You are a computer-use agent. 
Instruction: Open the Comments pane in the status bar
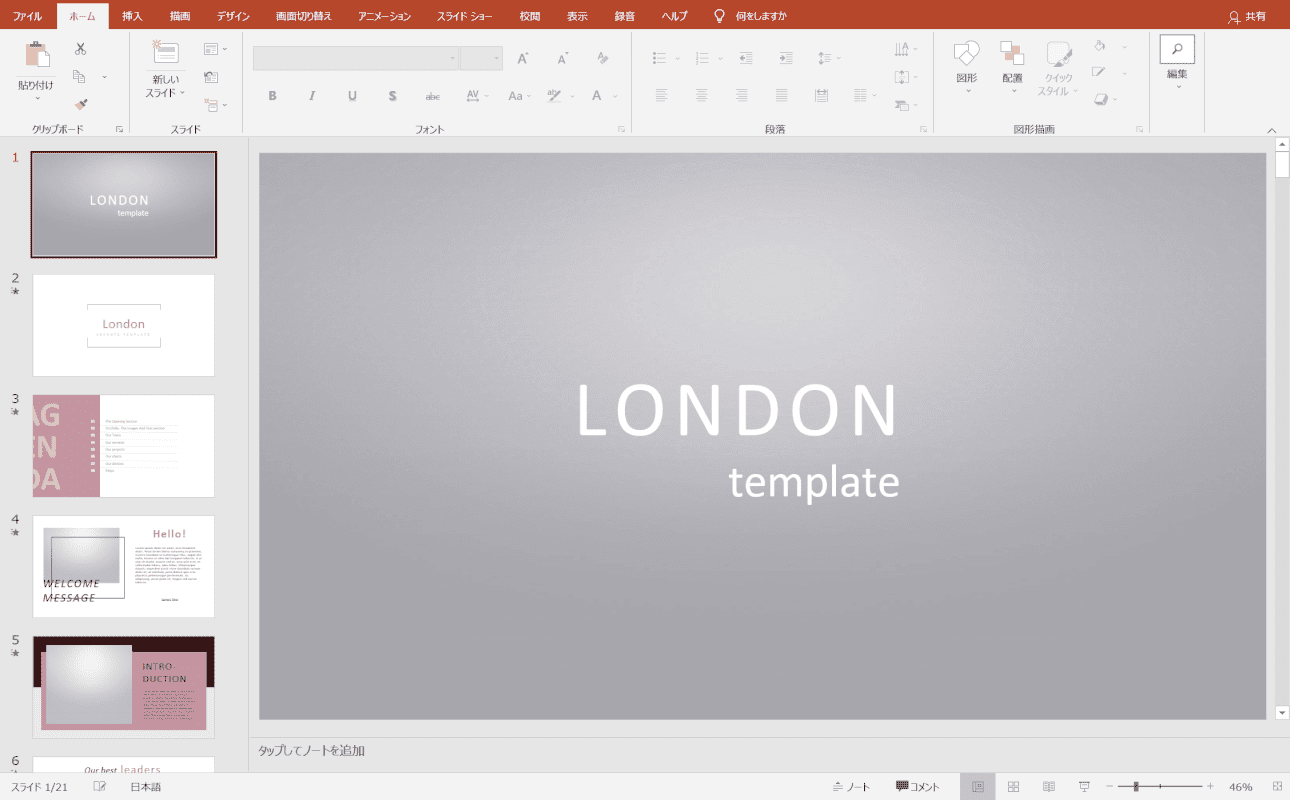(x=918, y=787)
